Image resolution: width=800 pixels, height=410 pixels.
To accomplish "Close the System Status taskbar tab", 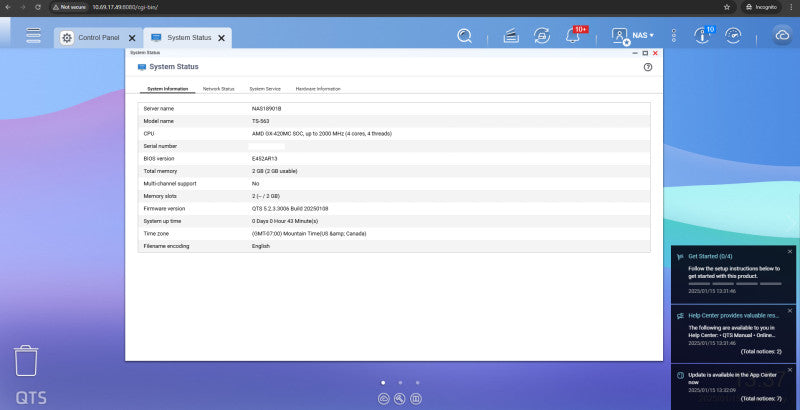I will coord(221,38).
